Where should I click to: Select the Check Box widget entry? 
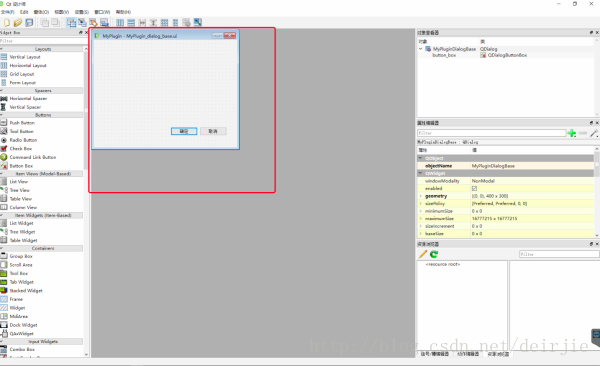coord(21,149)
